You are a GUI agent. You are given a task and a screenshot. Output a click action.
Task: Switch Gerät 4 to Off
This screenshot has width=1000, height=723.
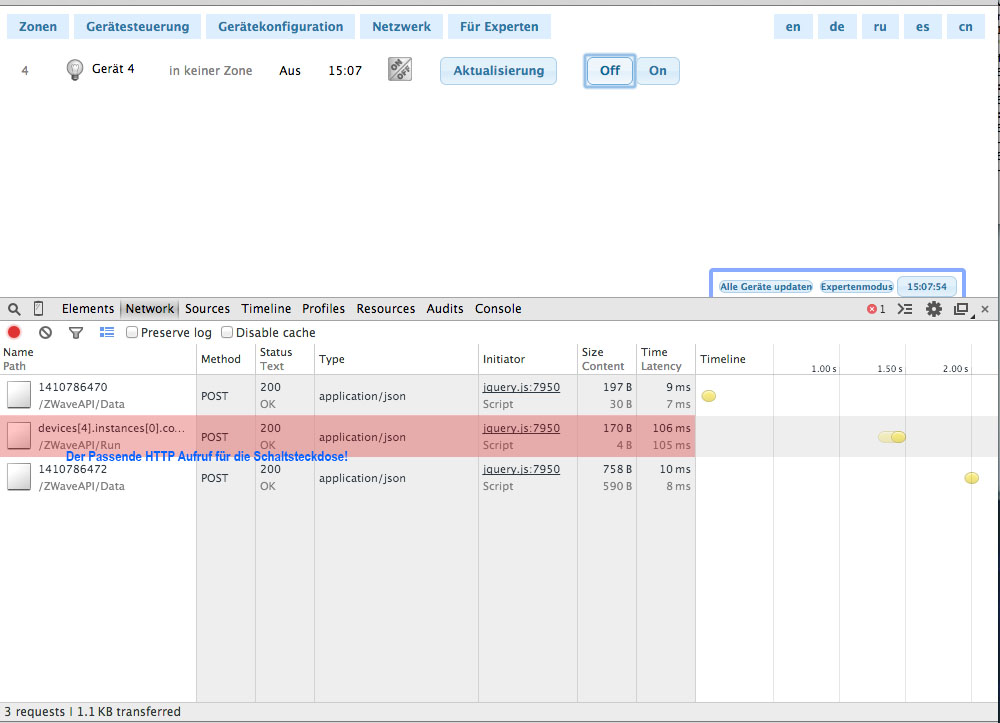(610, 71)
